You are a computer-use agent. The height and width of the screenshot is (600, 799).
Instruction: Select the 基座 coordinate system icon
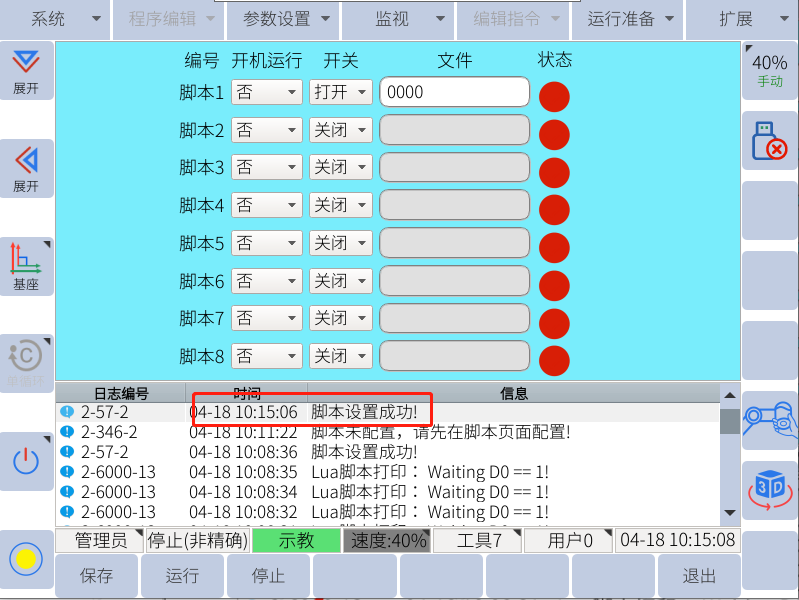click(x=26, y=265)
